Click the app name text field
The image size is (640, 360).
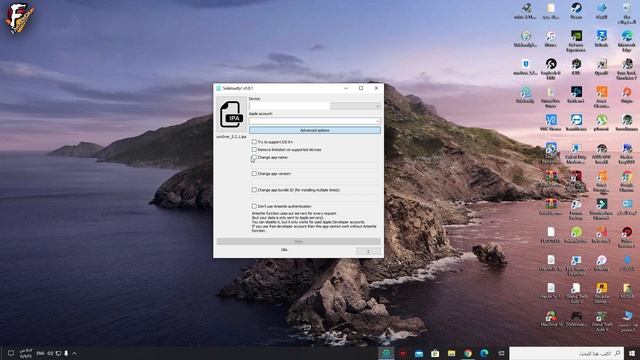pyautogui.click(x=314, y=165)
